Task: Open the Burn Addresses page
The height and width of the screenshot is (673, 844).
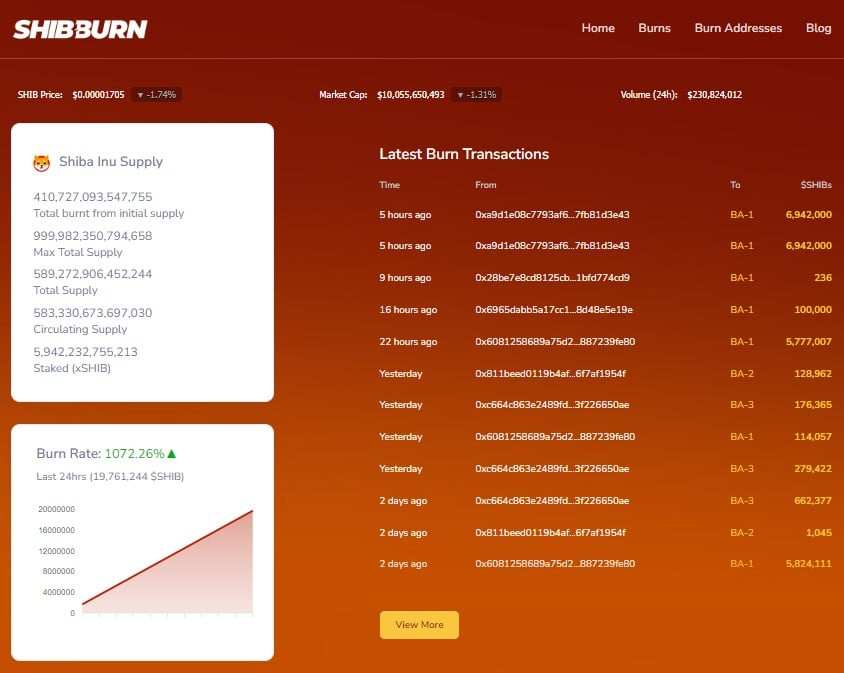Action: click(738, 28)
